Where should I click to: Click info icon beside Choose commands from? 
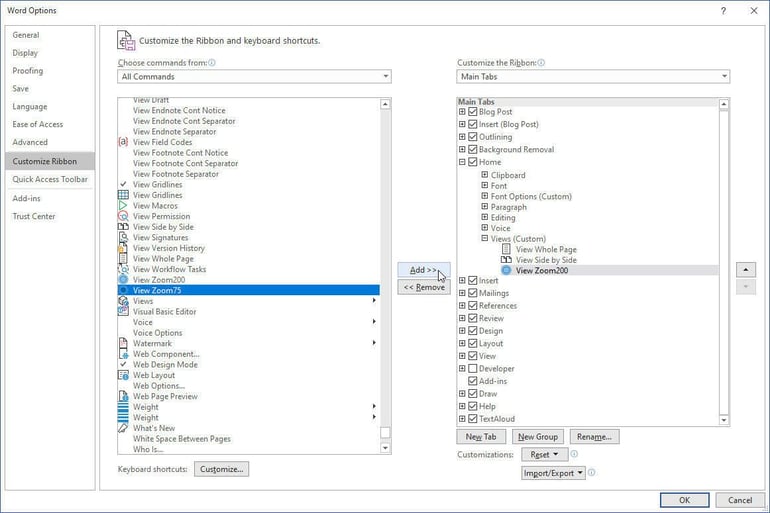(x=212, y=62)
